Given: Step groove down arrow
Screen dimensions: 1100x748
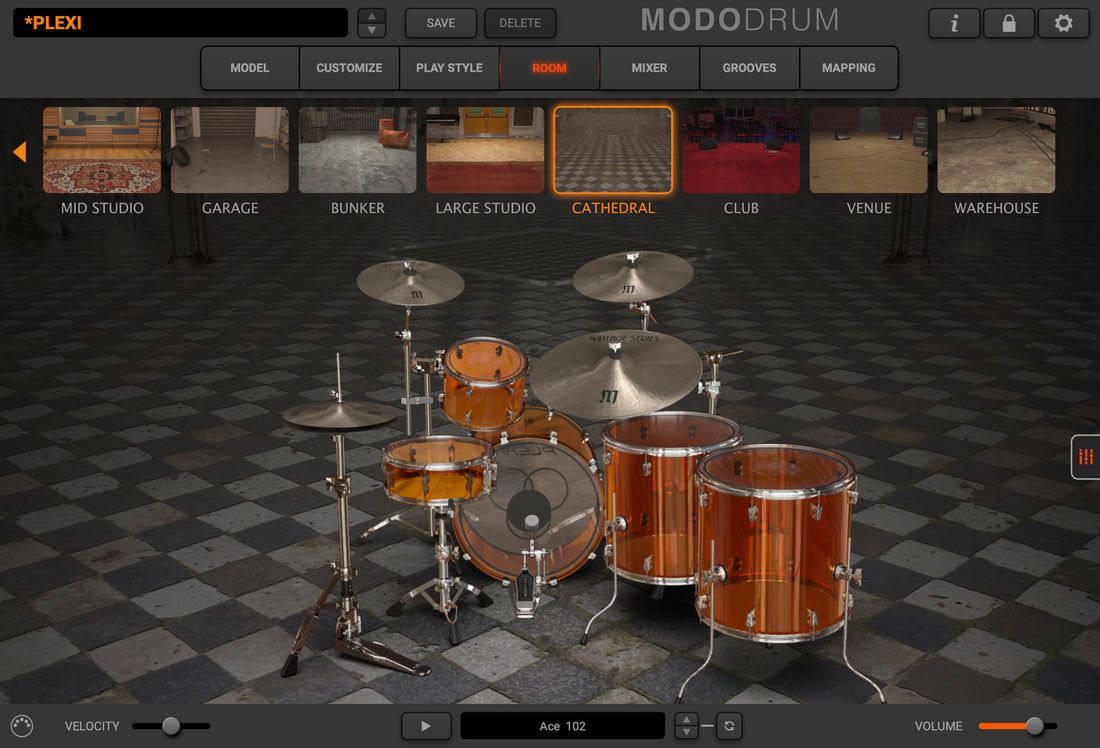Looking at the screenshot, I should click(x=686, y=732).
